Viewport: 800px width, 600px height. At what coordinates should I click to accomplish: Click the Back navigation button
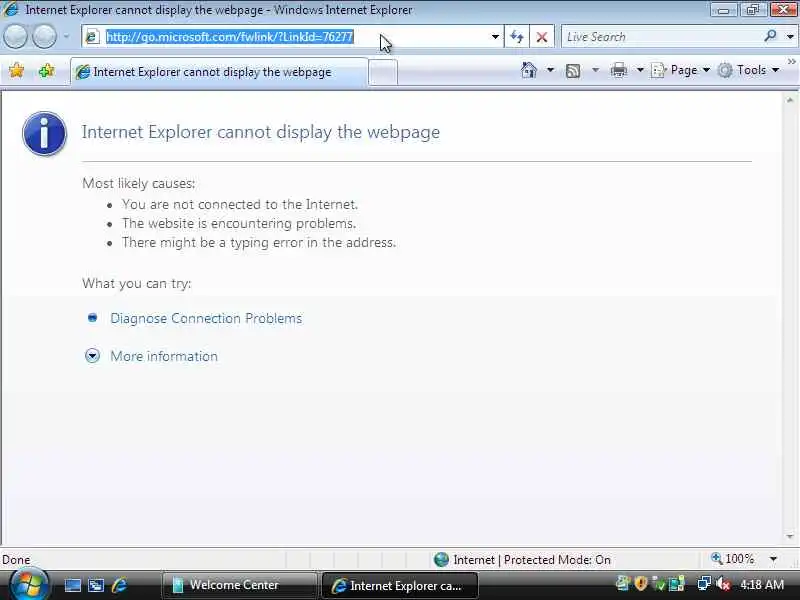[x=15, y=37]
